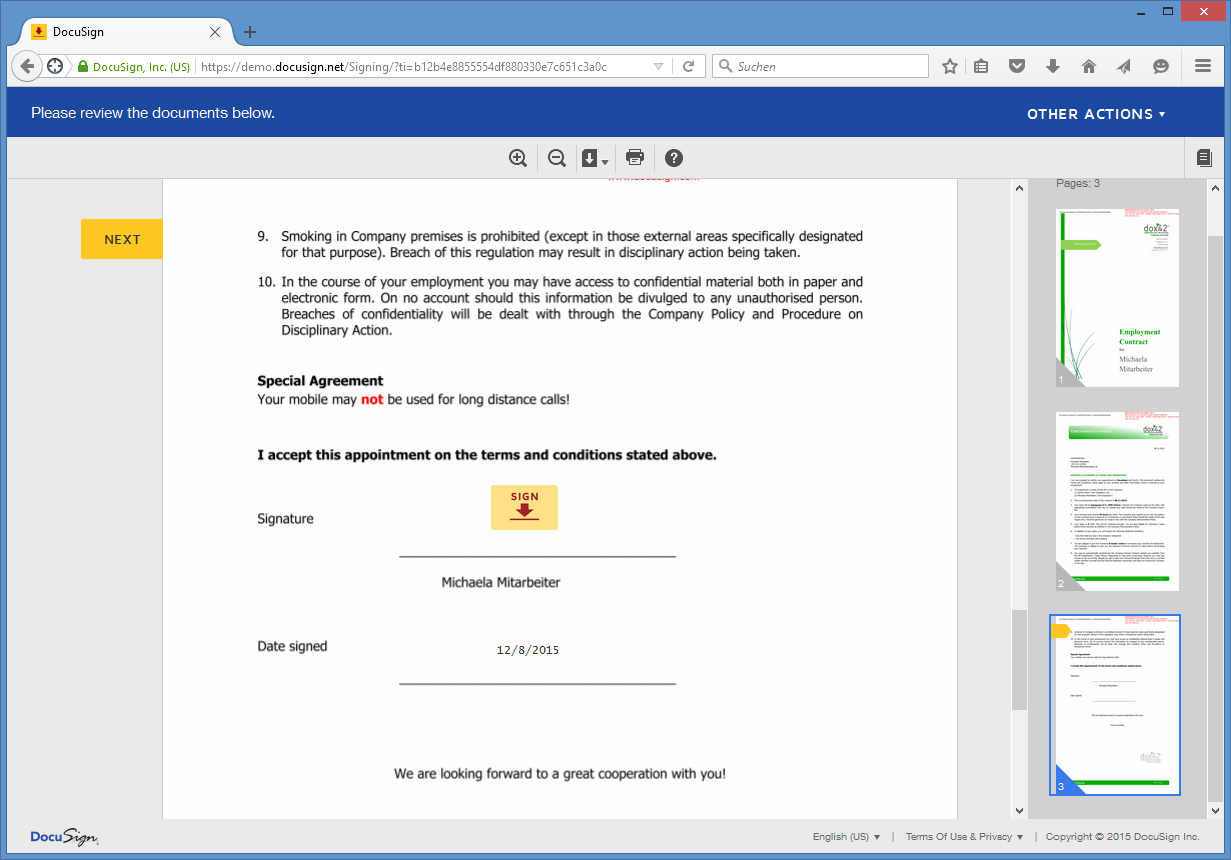Open page 2 thumbnail
Screen dimensions: 1231x860
1118,501
